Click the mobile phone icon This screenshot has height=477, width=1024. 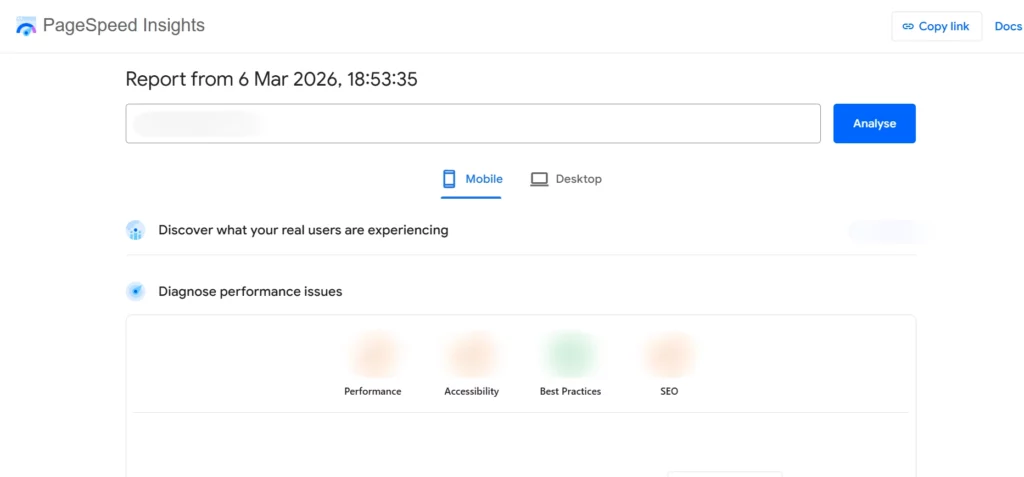[x=449, y=179]
